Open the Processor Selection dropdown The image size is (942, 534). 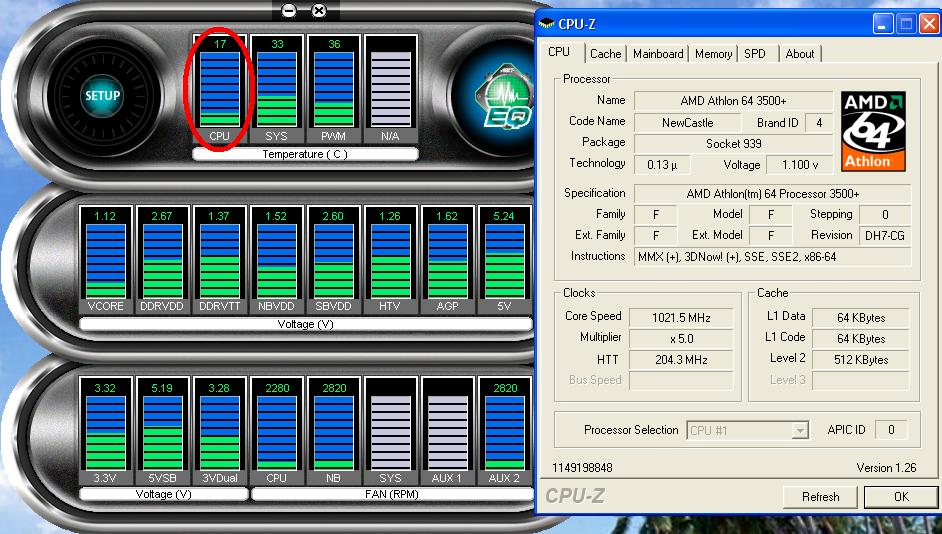click(x=748, y=431)
